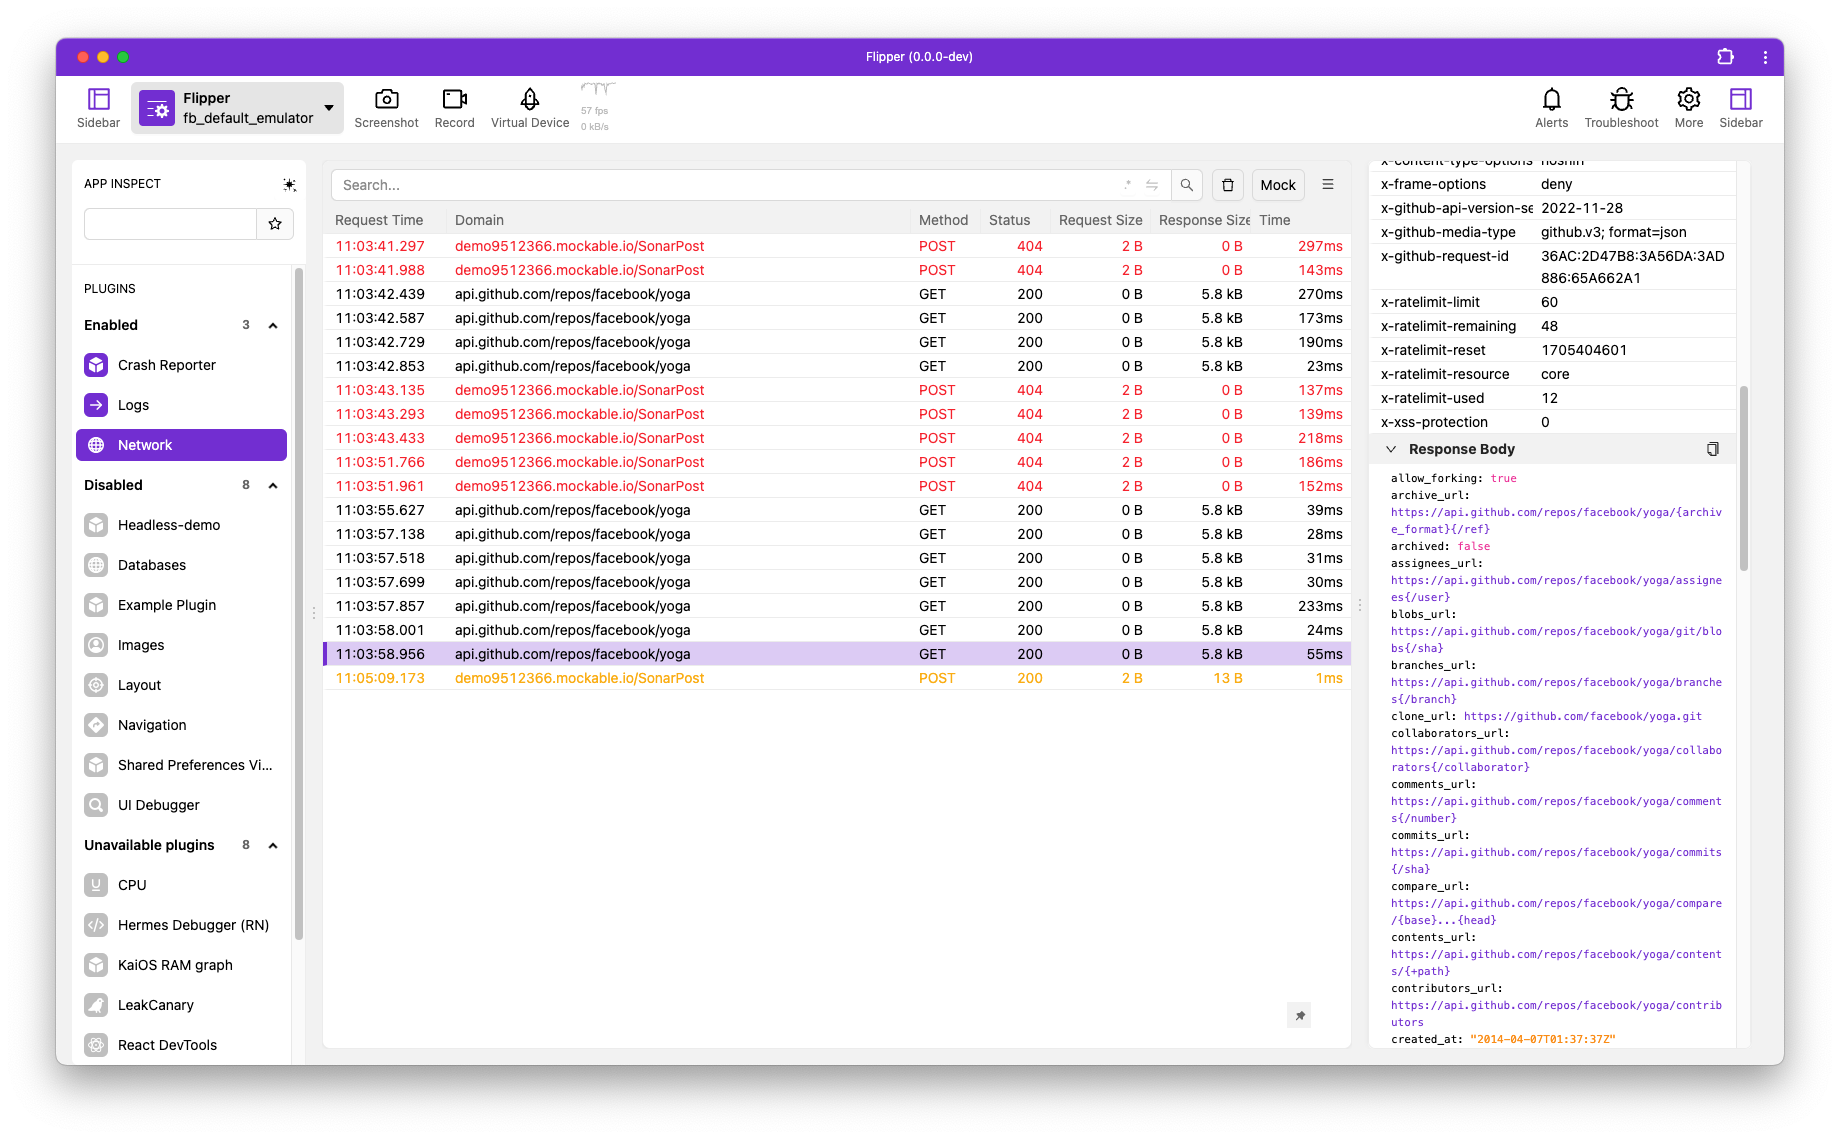Image resolution: width=1840 pixels, height=1139 pixels.
Task: Select Shared Preferences Viewer plugin
Action: [x=181, y=765]
